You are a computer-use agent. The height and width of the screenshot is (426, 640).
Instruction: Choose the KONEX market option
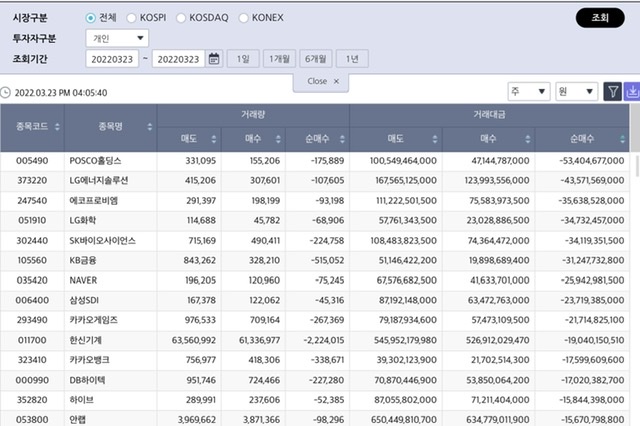click(x=245, y=18)
